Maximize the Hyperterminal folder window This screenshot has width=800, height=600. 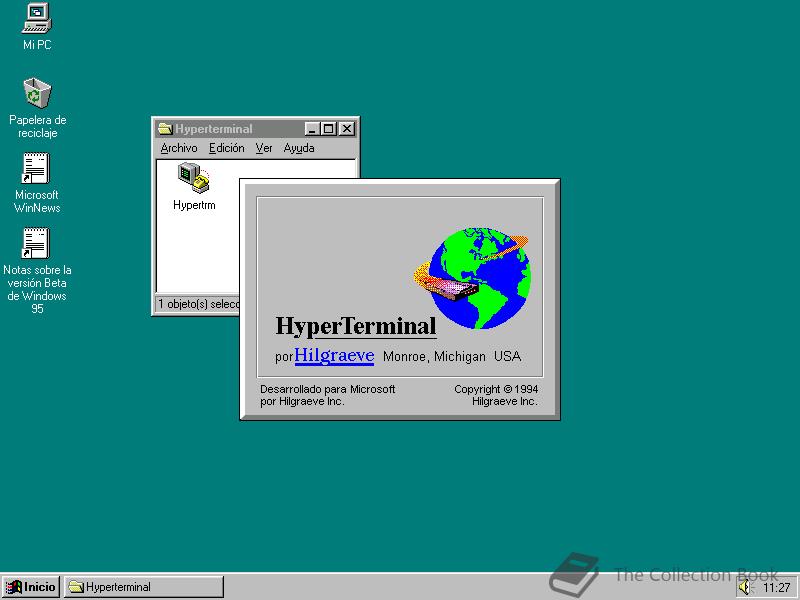(328, 129)
